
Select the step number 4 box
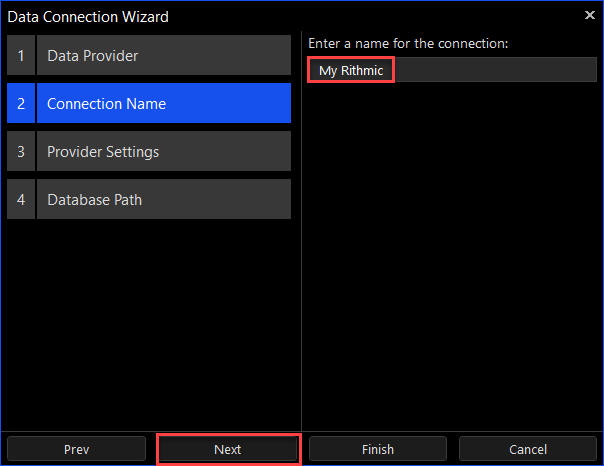21,199
